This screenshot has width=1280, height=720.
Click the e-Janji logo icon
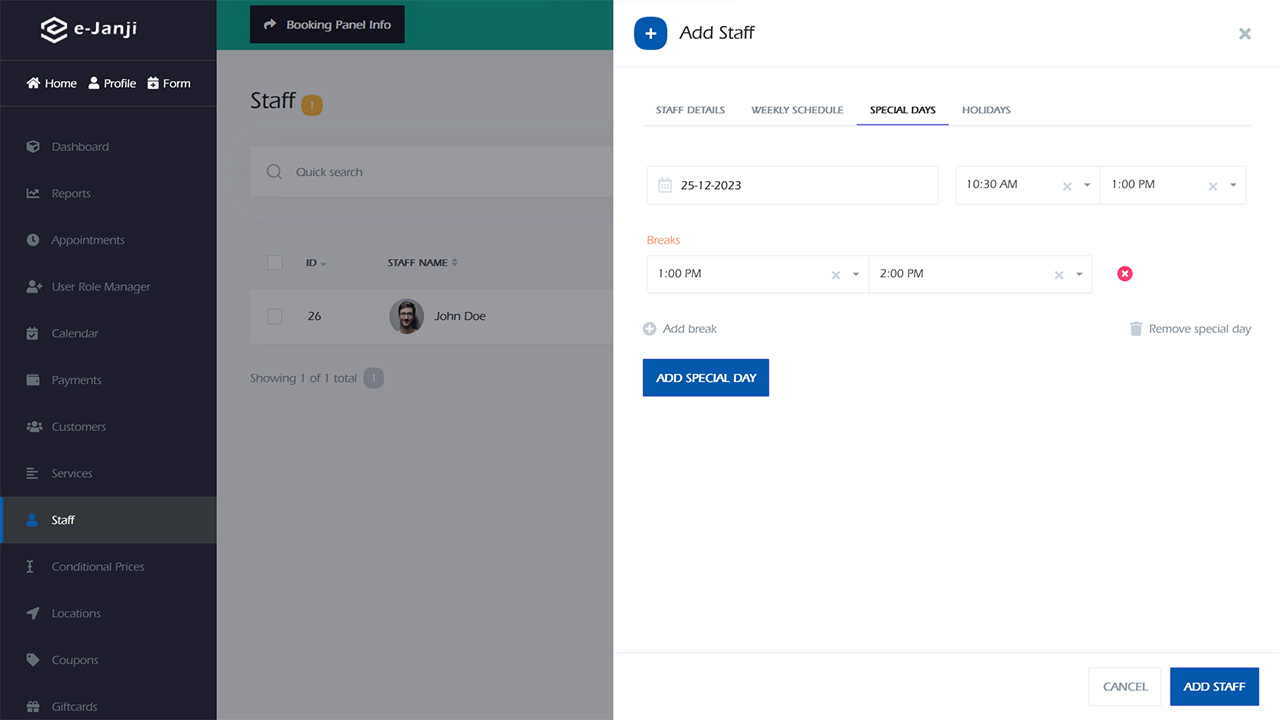coord(53,29)
